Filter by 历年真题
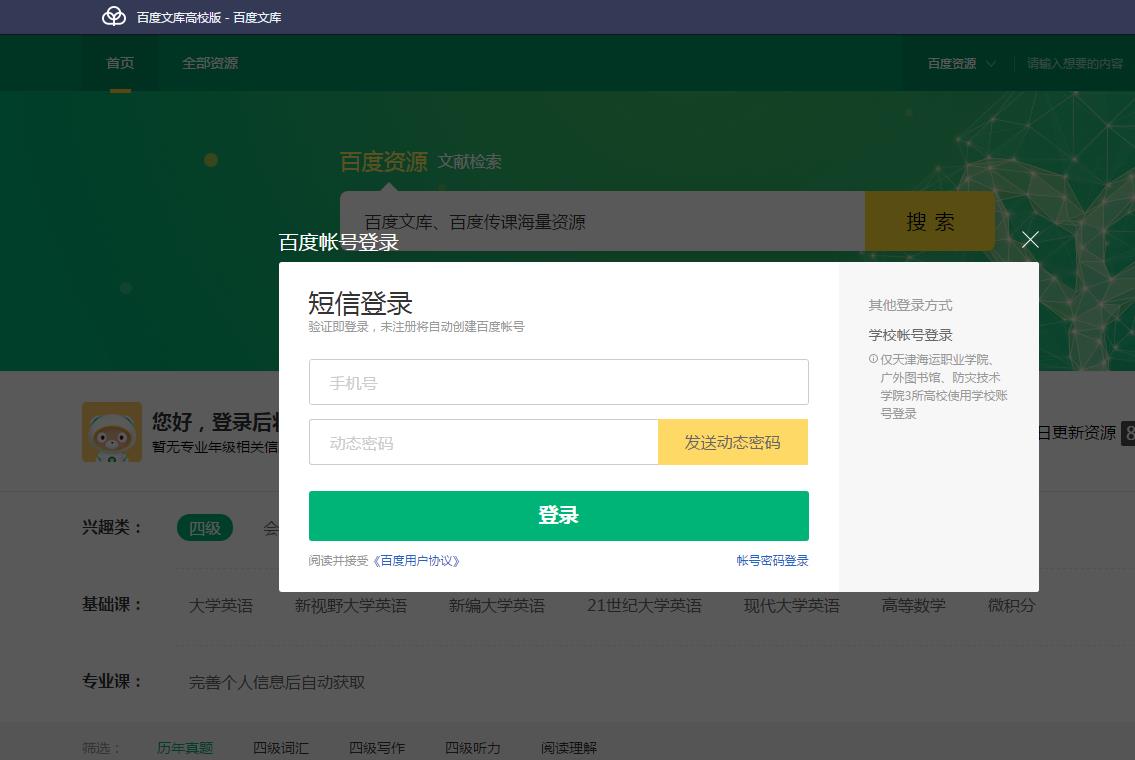This screenshot has width=1135, height=760. [185, 748]
